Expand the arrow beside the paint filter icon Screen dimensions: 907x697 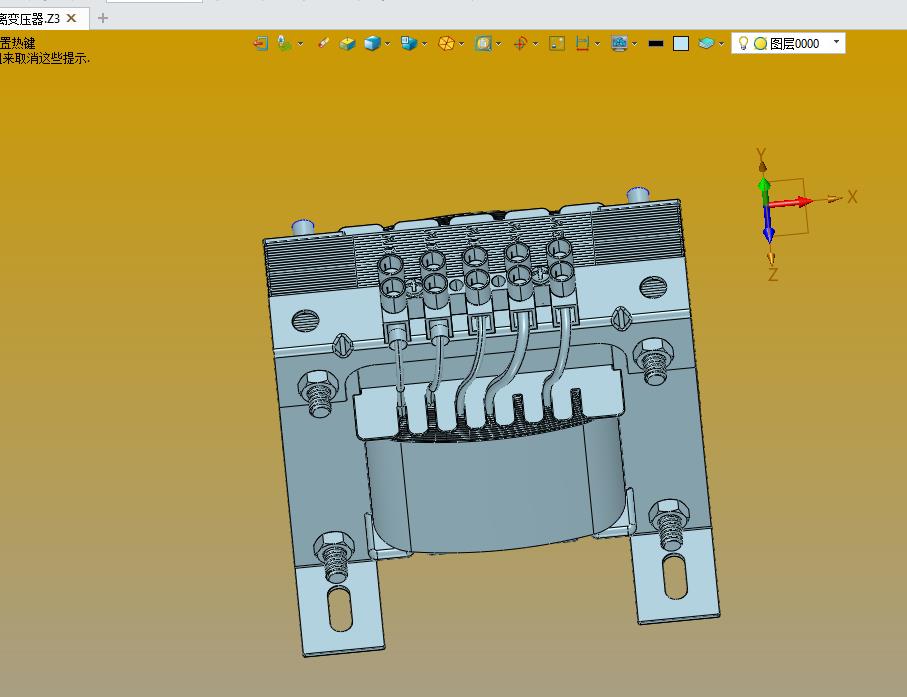pyautogui.click(x=300, y=44)
